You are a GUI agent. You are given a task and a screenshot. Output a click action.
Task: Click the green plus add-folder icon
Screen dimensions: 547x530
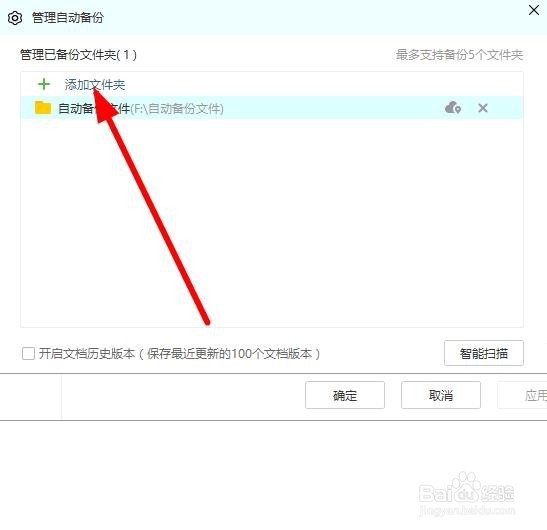pos(44,84)
